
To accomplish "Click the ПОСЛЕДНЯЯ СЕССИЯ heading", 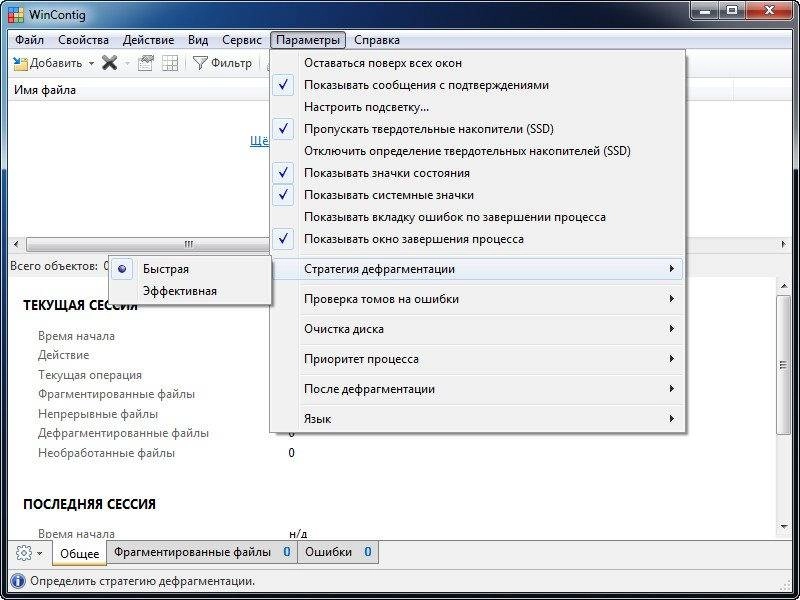I will (x=89, y=504).
